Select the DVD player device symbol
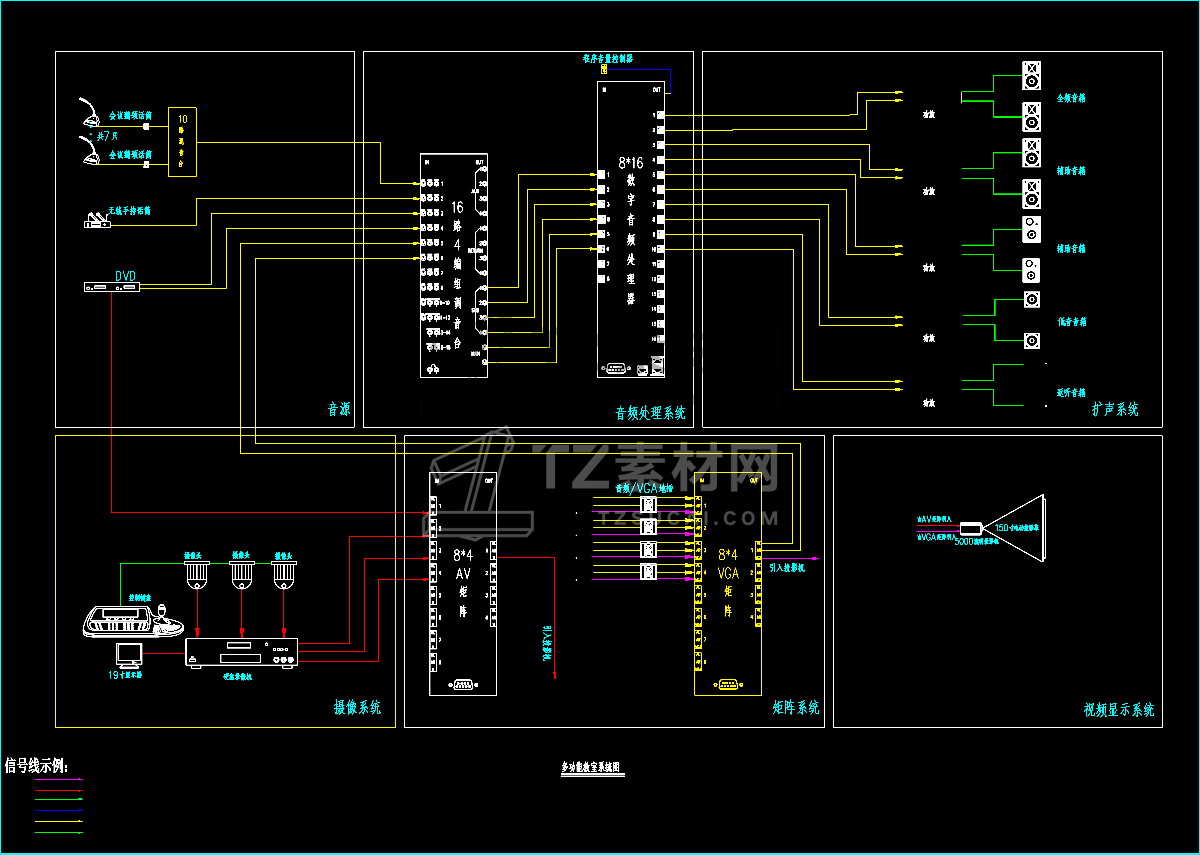Screen dimensions: 1200x855 pos(111,288)
